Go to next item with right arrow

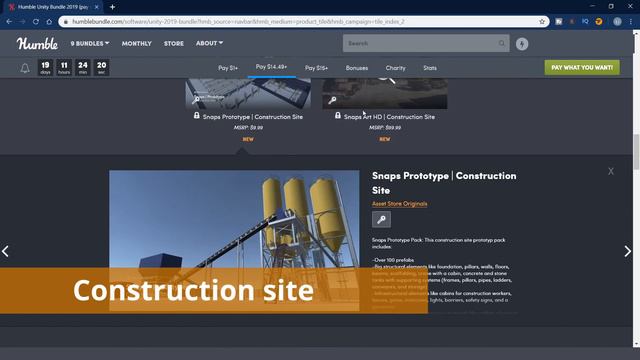point(627,251)
